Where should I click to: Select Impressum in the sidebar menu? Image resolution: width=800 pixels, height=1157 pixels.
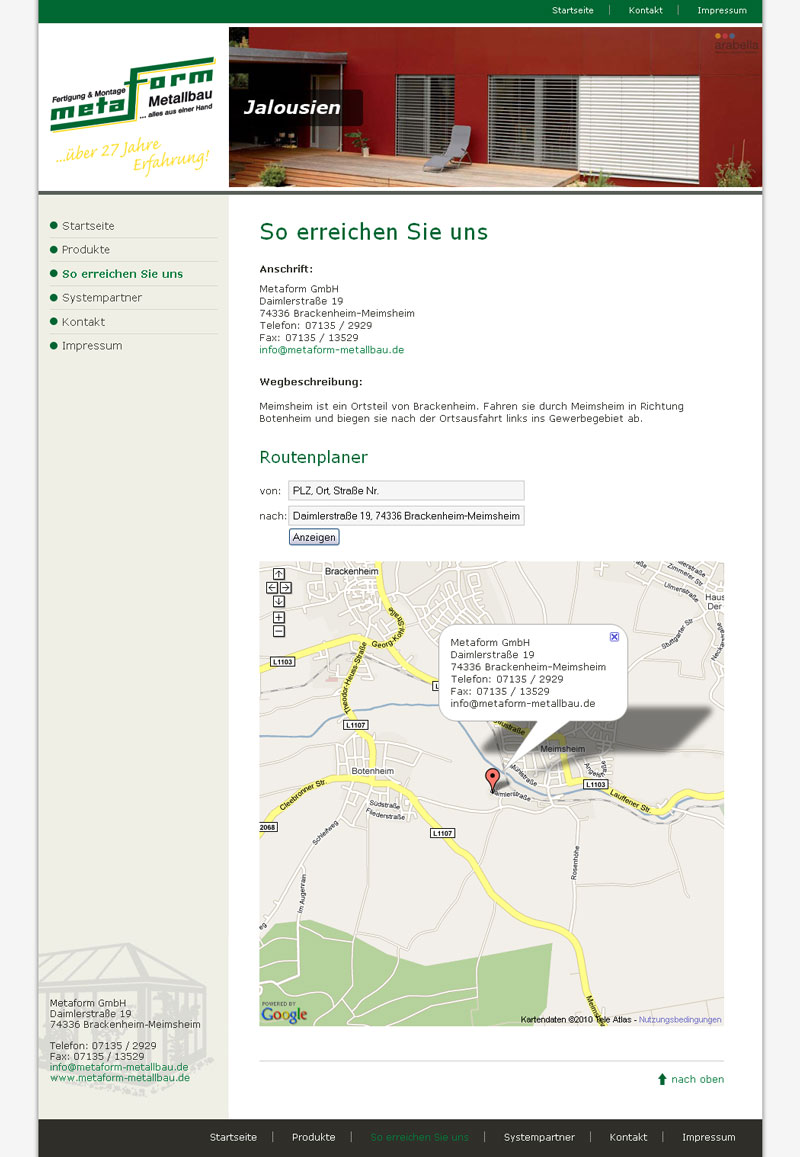(92, 345)
